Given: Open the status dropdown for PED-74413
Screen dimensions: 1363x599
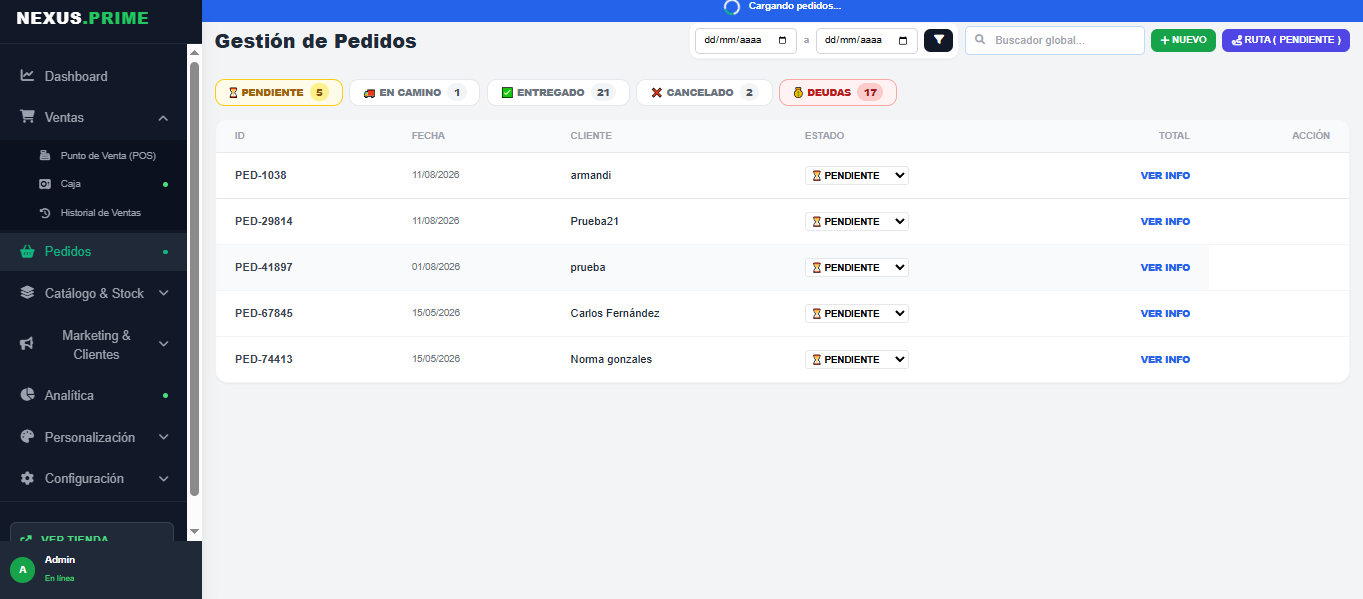Looking at the screenshot, I should coord(857,359).
